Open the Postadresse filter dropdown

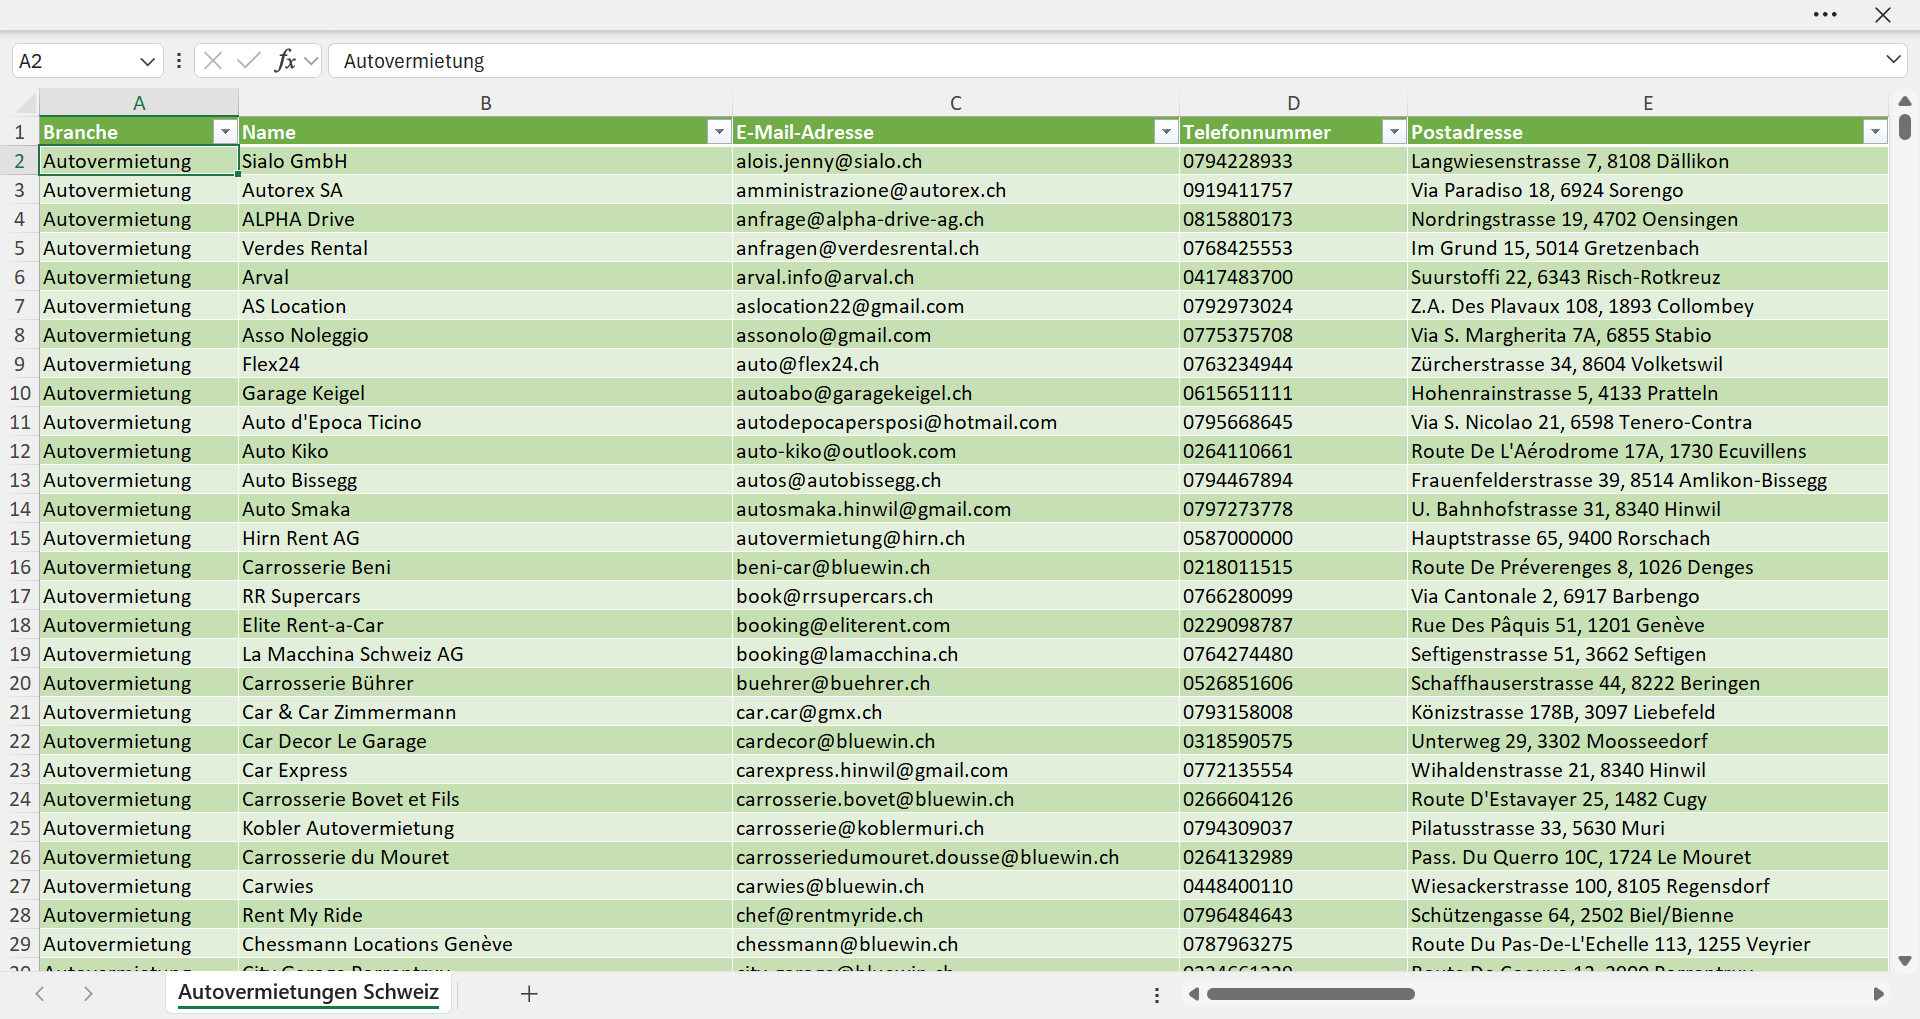1875,132
